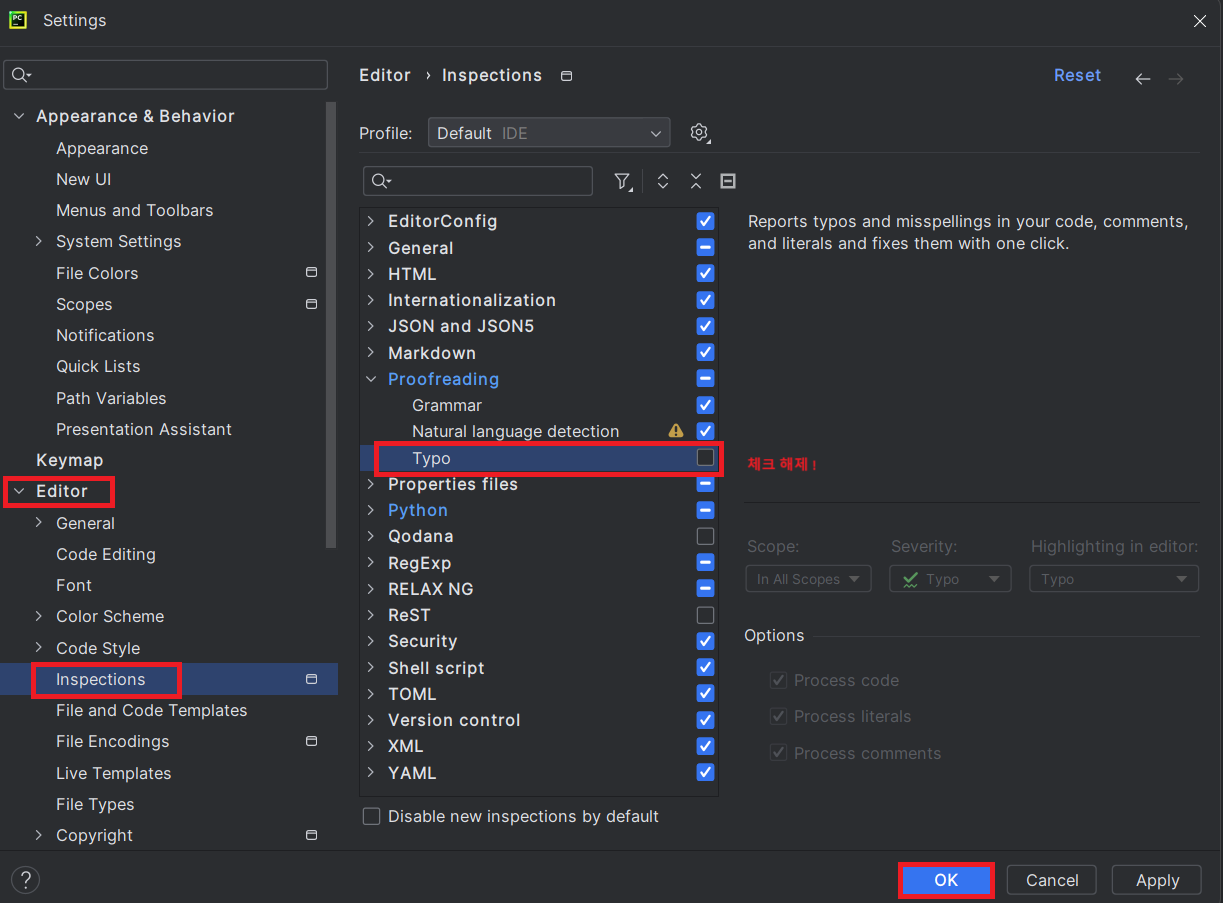
Task: Click the project icon next to Copyright
Action: coord(311,835)
